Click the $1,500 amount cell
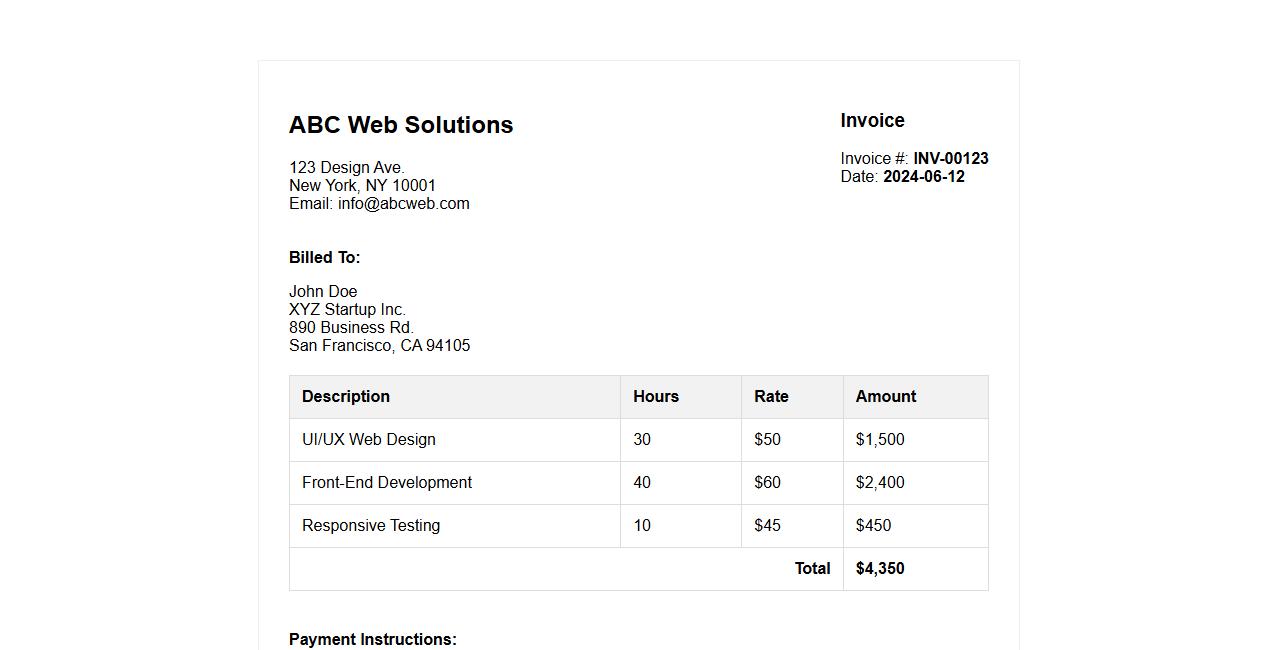This screenshot has height=650, width=1278. coord(880,440)
